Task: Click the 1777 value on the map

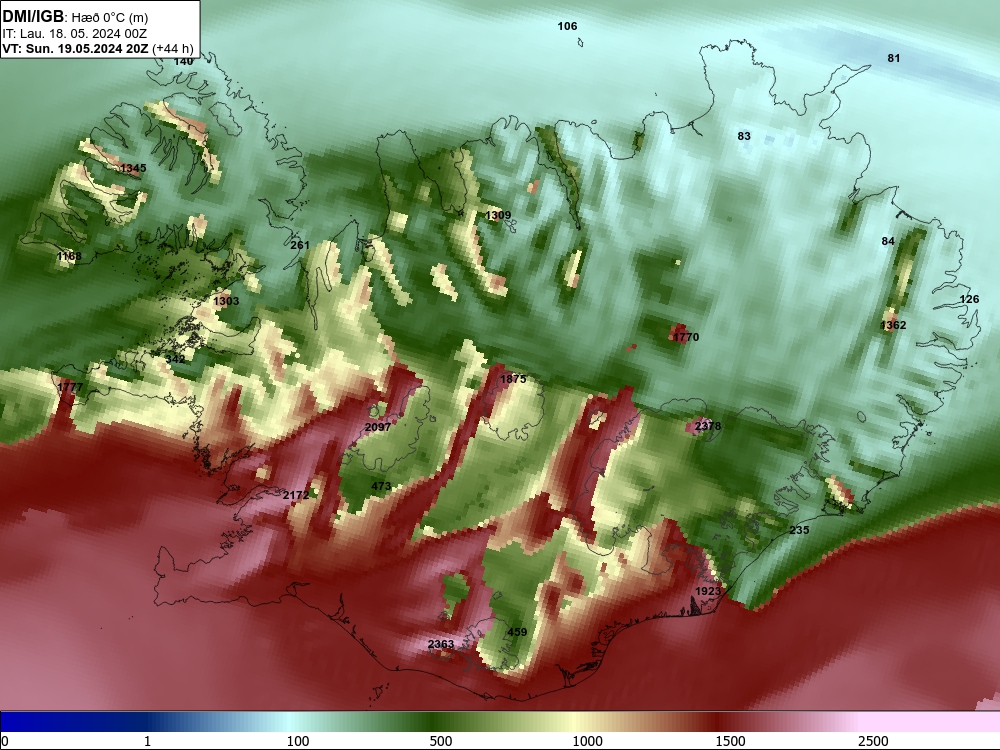Action: [x=70, y=387]
